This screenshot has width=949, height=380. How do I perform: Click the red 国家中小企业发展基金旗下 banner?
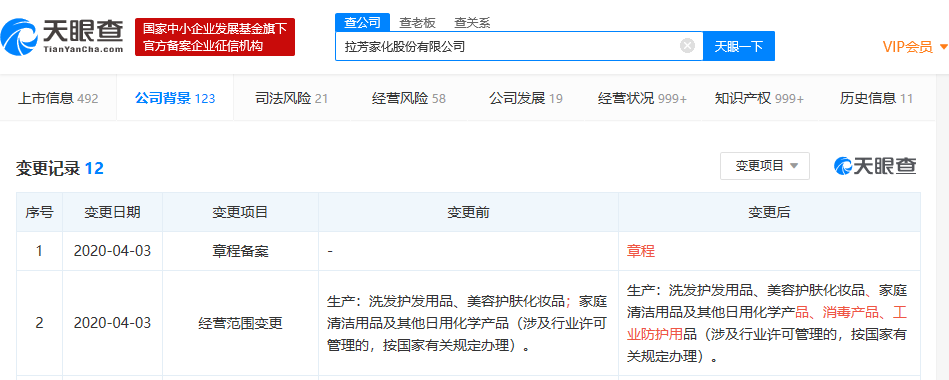coord(215,37)
